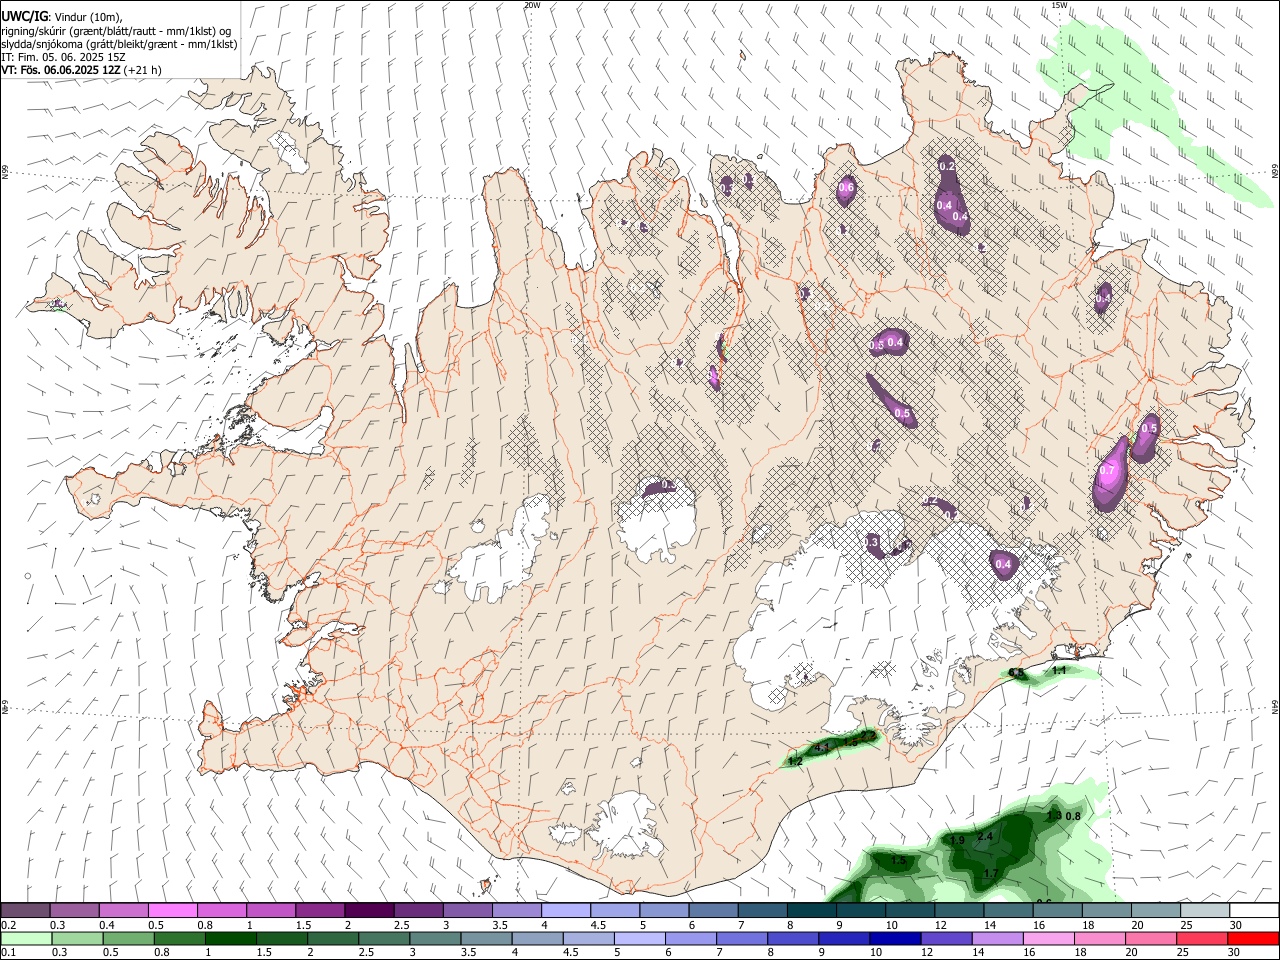Click the '66N' latitude label on the right edge
The image size is (1280, 960).
(x=1275, y=172)
